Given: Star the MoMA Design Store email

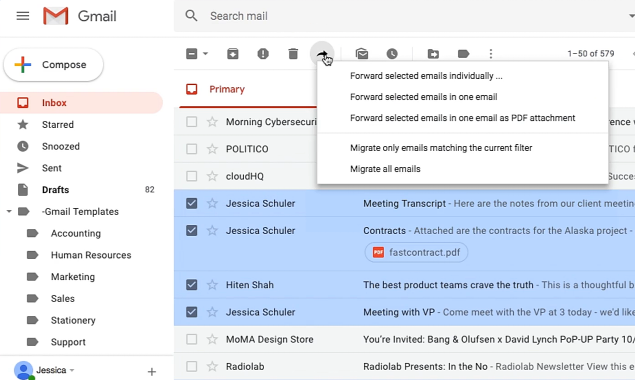Looking at the screenshot, I should coord(212,339).
